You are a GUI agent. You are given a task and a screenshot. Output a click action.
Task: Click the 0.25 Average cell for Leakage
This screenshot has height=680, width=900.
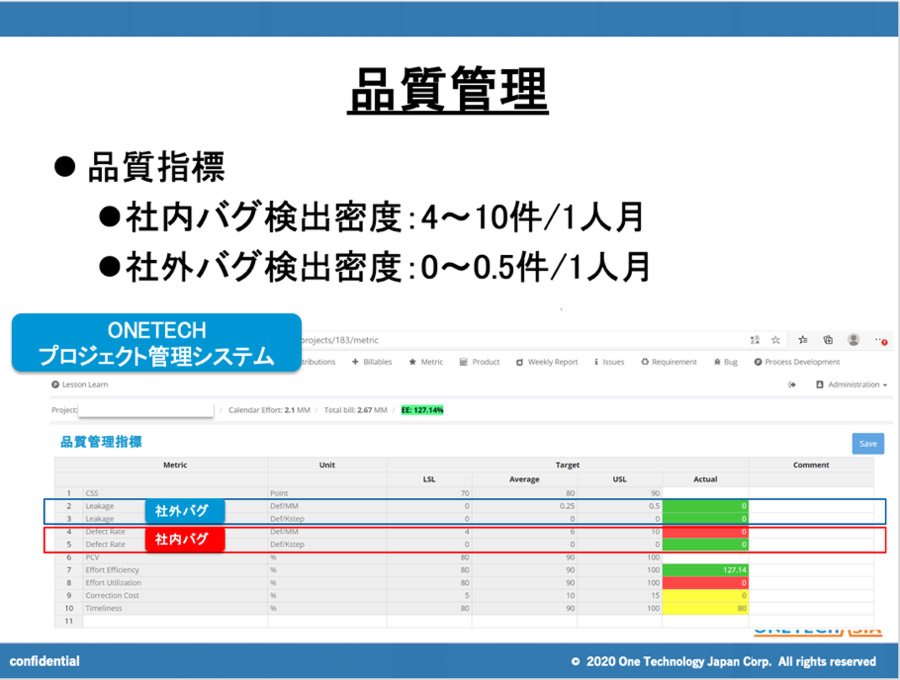(524, 506)
